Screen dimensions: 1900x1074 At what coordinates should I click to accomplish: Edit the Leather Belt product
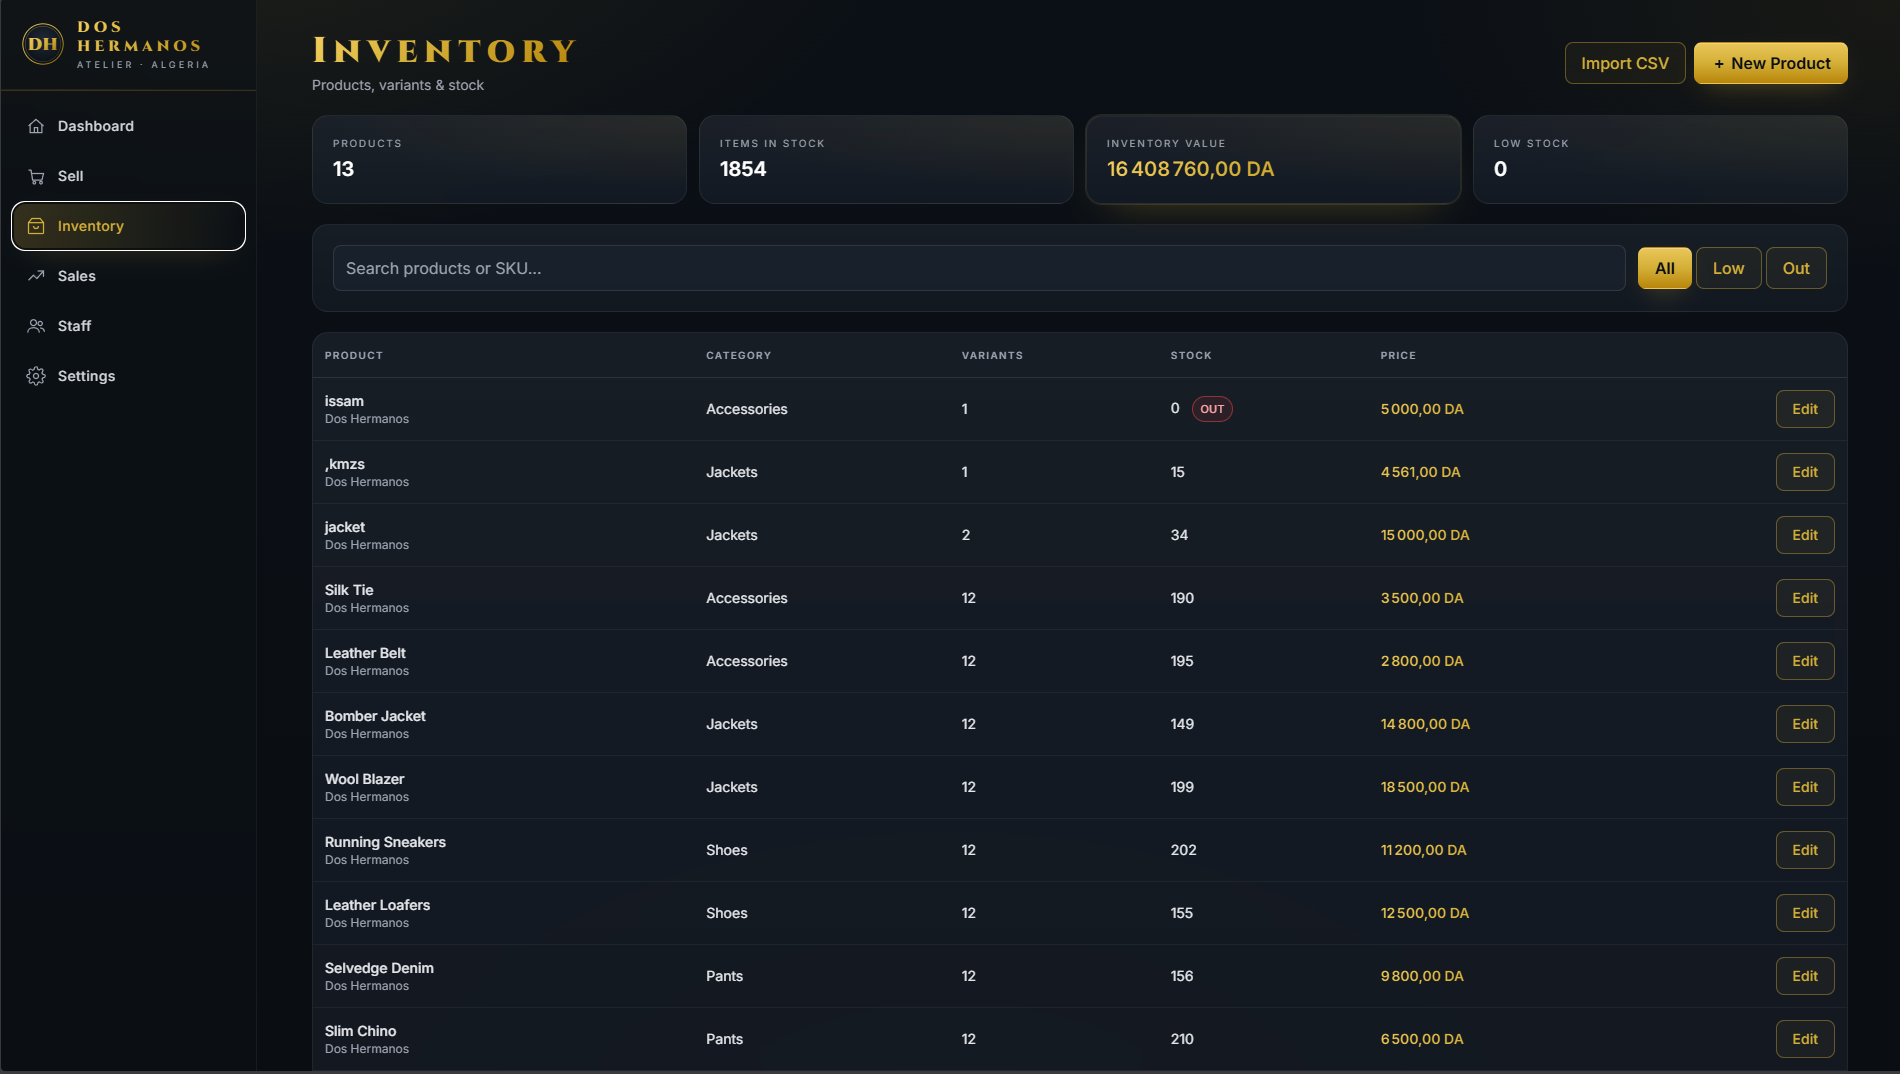pyautogui.click(x=1805, y=661)
